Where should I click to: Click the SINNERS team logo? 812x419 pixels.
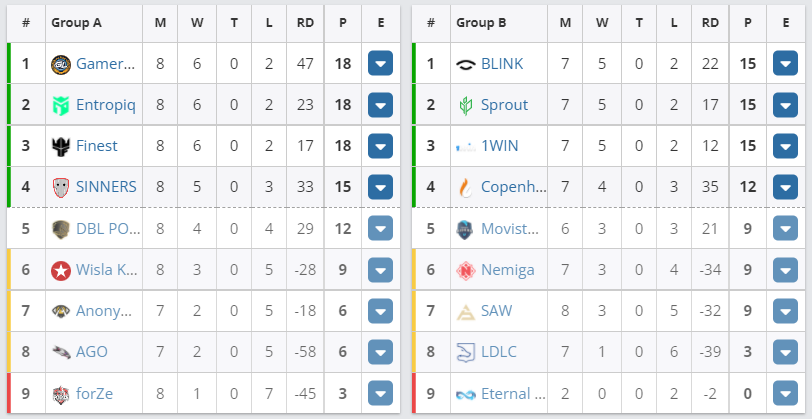tap(61, 187)
